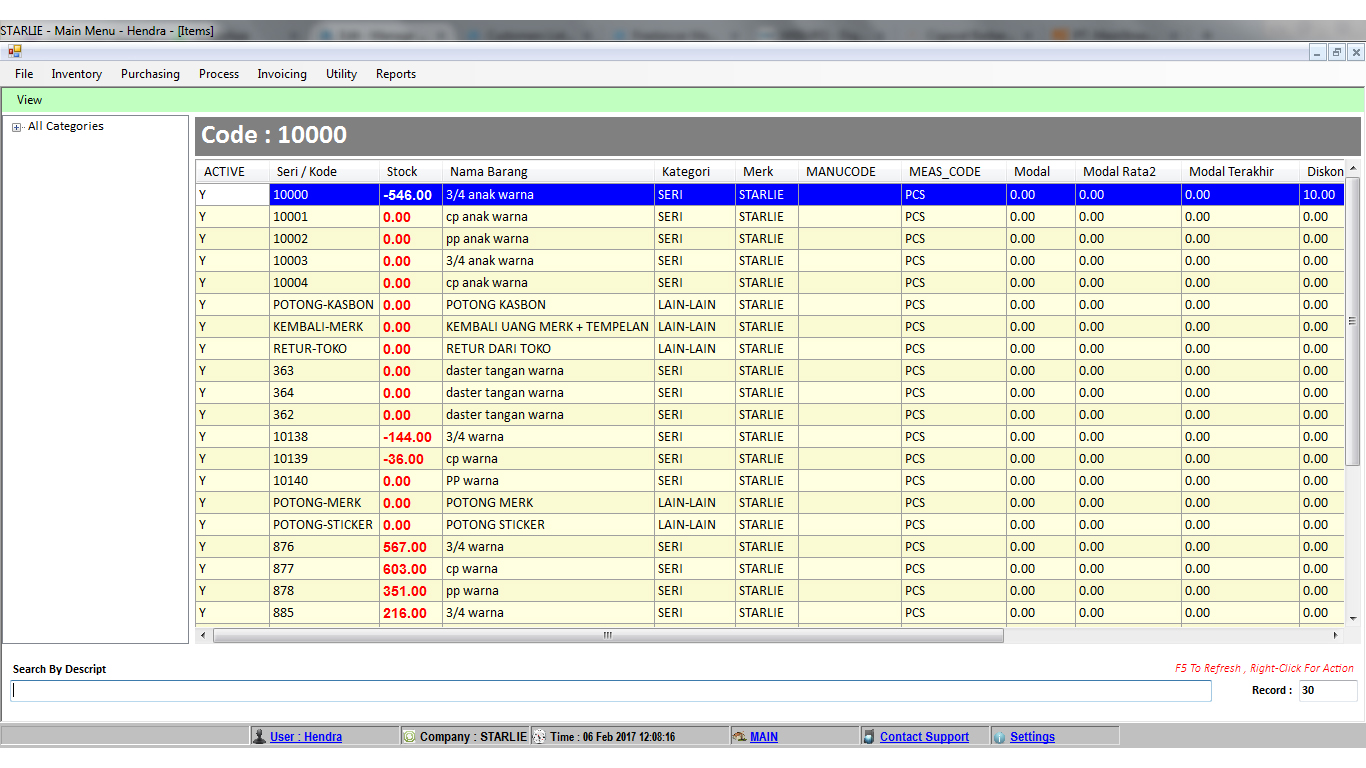Viewport: 1366px width, 768px height.
Task: Expand the All Categories tree node
Action: 16,127
